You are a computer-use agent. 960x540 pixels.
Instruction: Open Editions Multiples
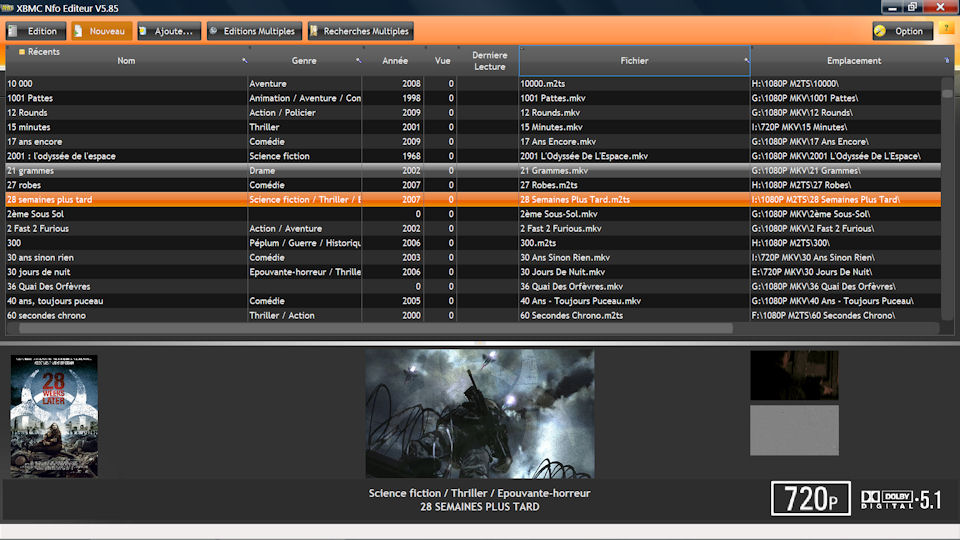[x=252, y=31]
